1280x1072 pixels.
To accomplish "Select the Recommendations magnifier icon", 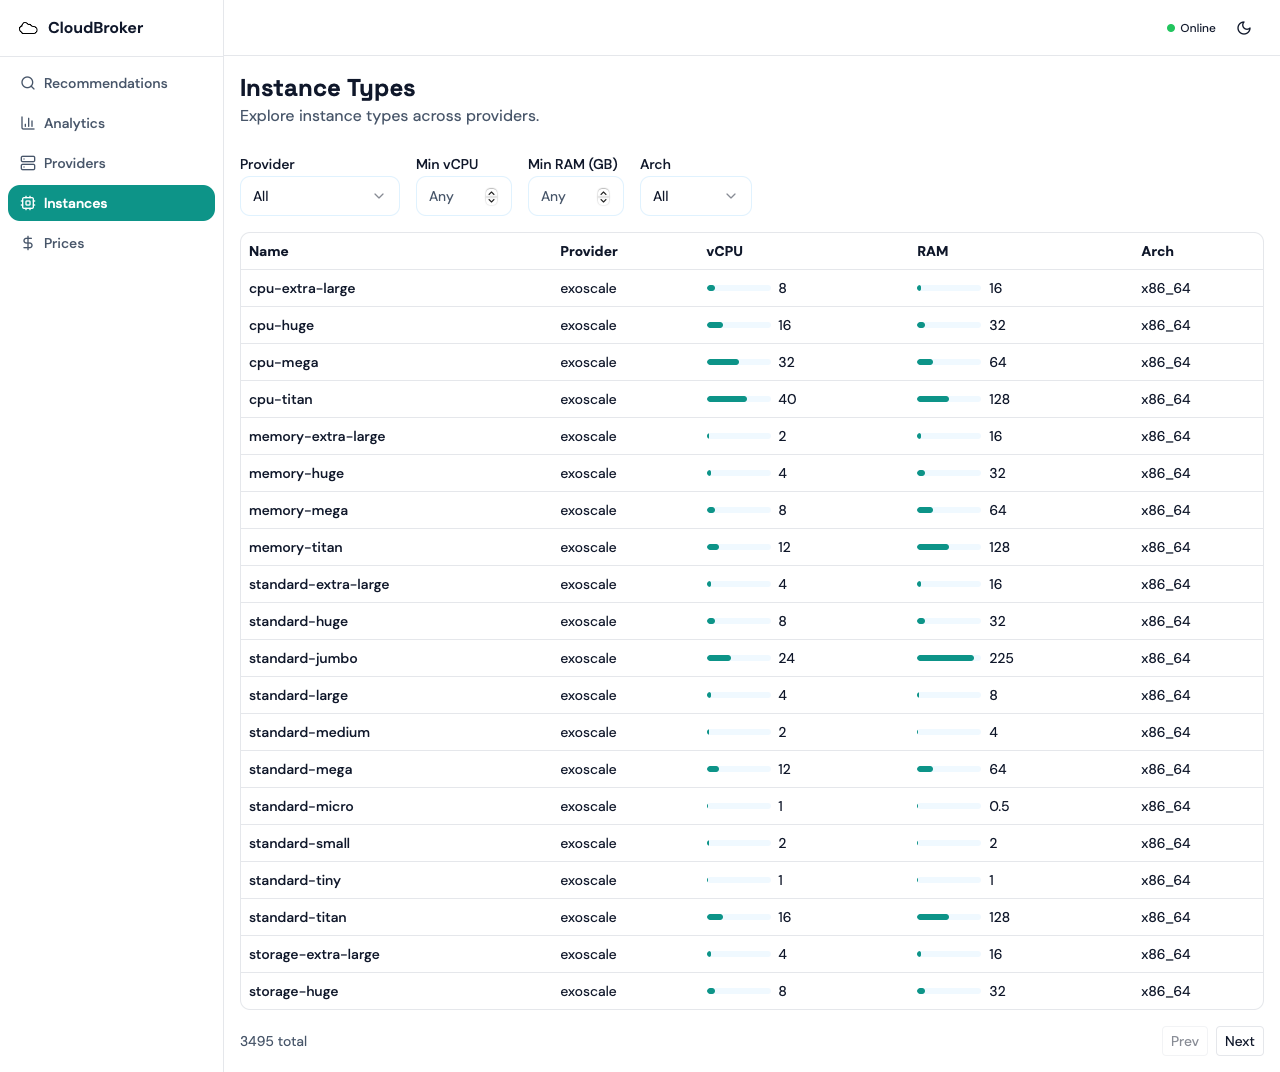I will [28, 83].
